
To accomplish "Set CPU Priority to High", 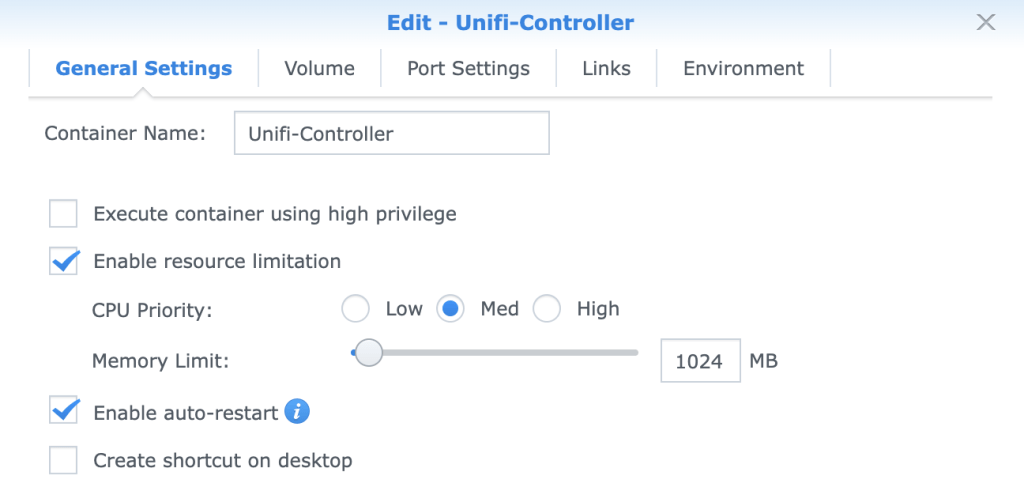I will 547,309.
